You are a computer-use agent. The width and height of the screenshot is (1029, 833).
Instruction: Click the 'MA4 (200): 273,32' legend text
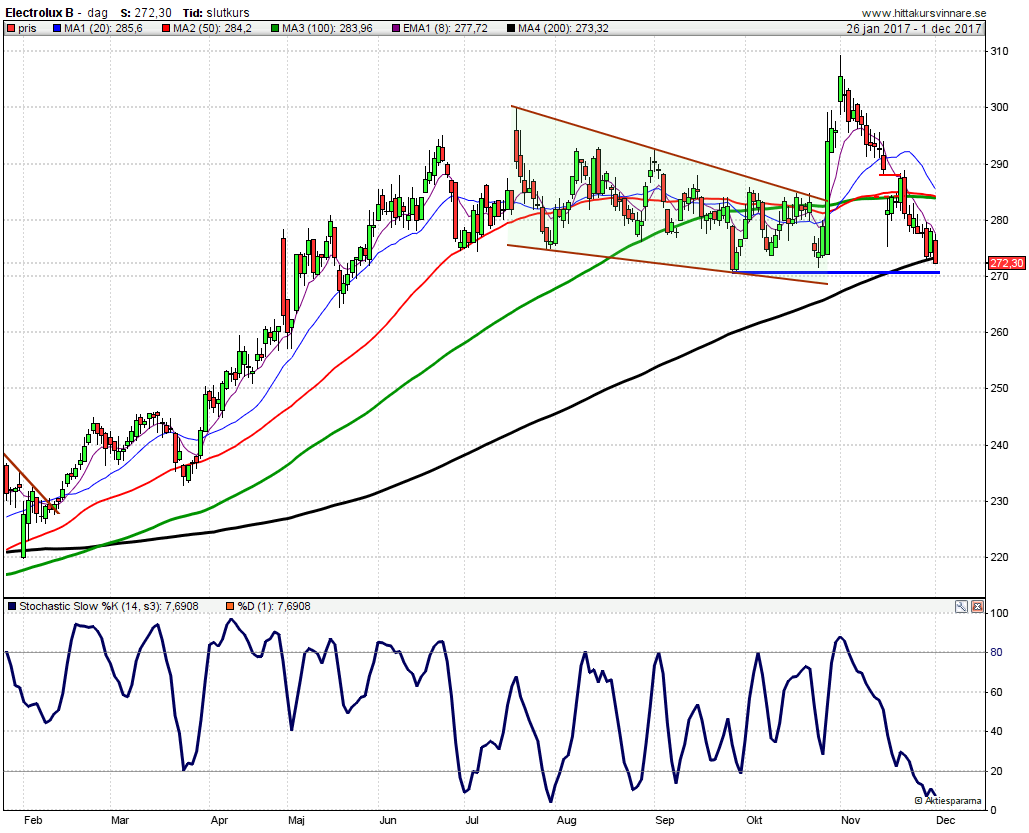(x=563, y=28)
